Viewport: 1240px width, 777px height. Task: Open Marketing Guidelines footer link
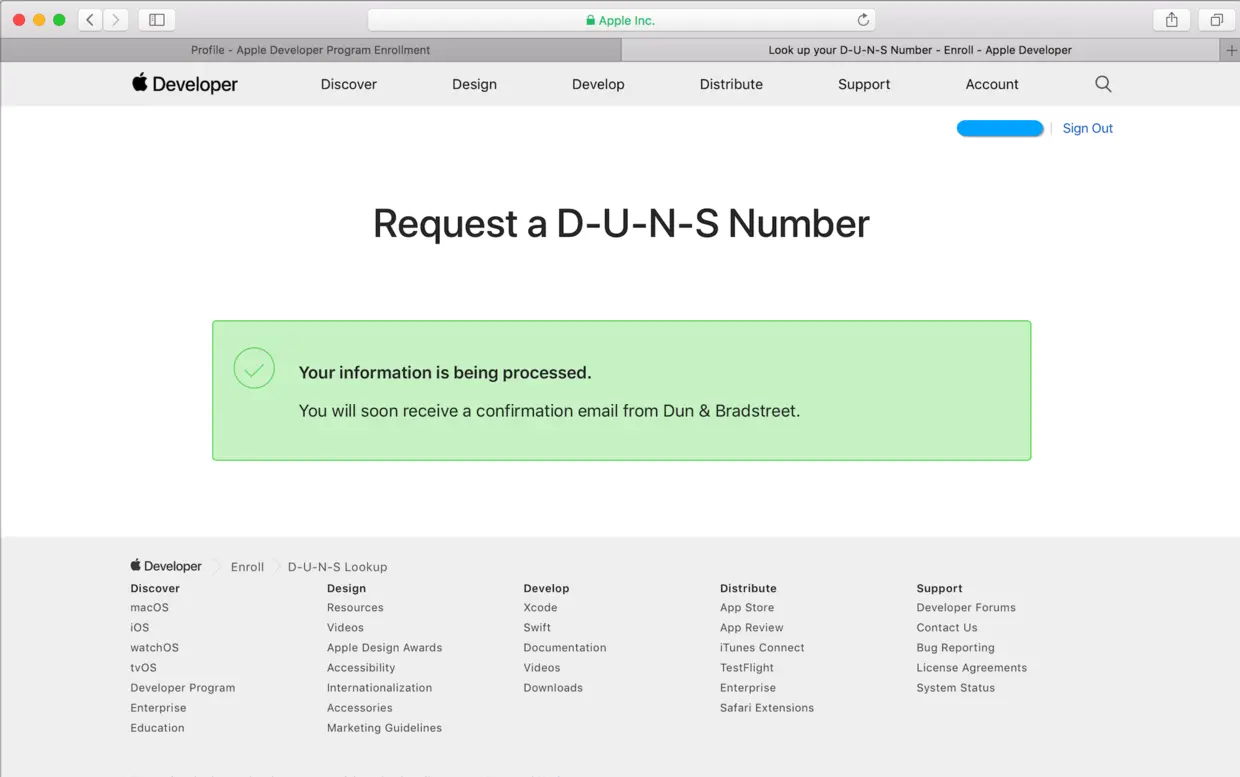coord(384,728)
